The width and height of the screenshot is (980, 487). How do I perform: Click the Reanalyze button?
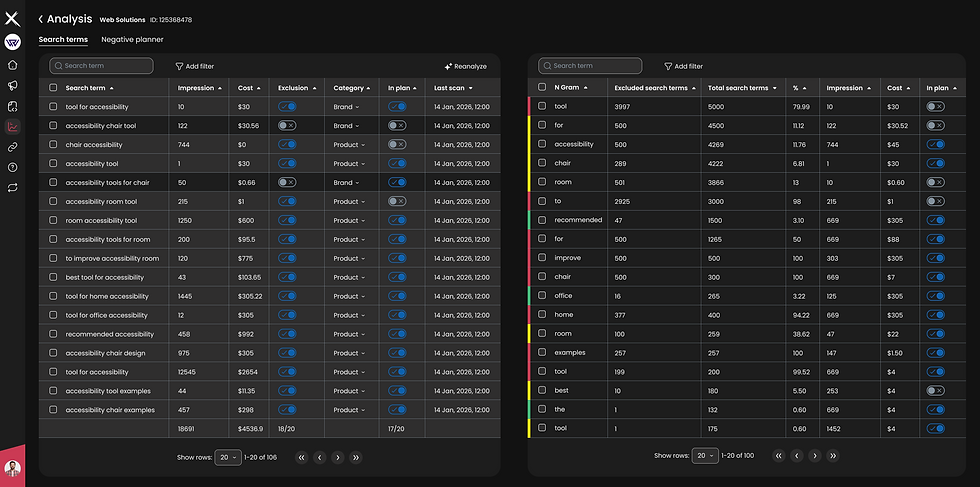[466, 66]
